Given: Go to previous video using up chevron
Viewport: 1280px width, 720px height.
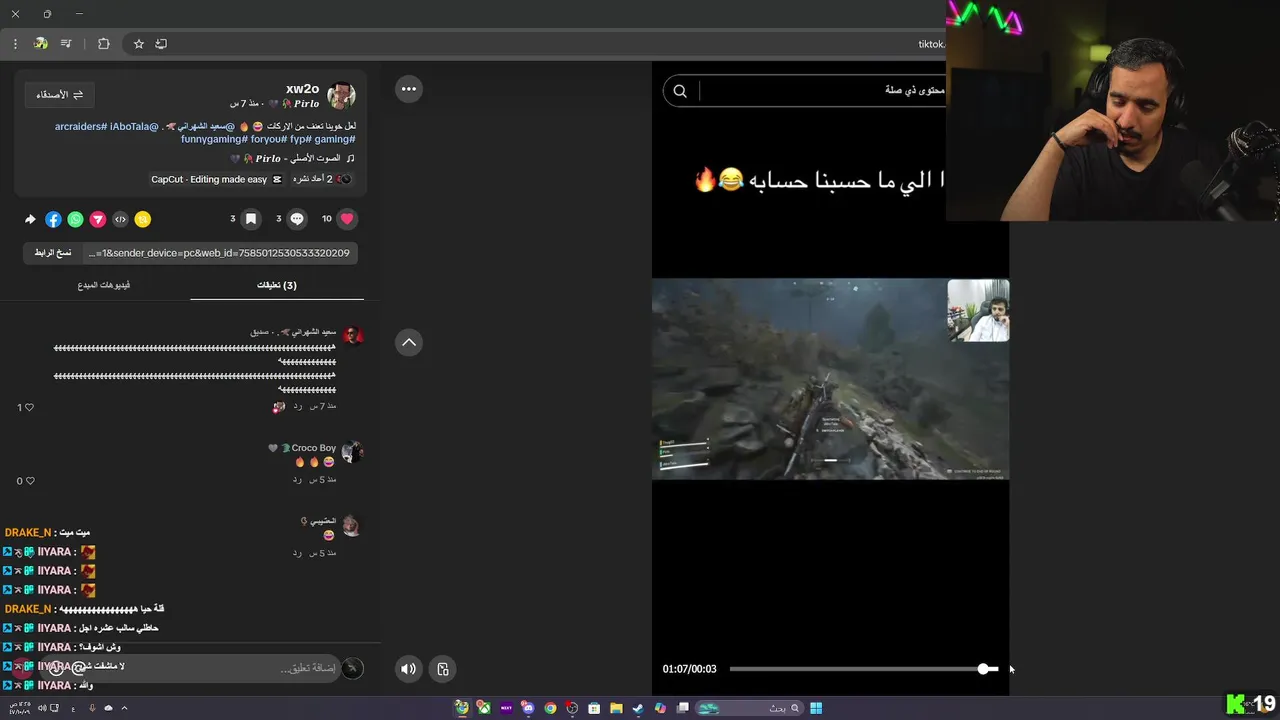Looking at the screenshot, I should (409, 342).
